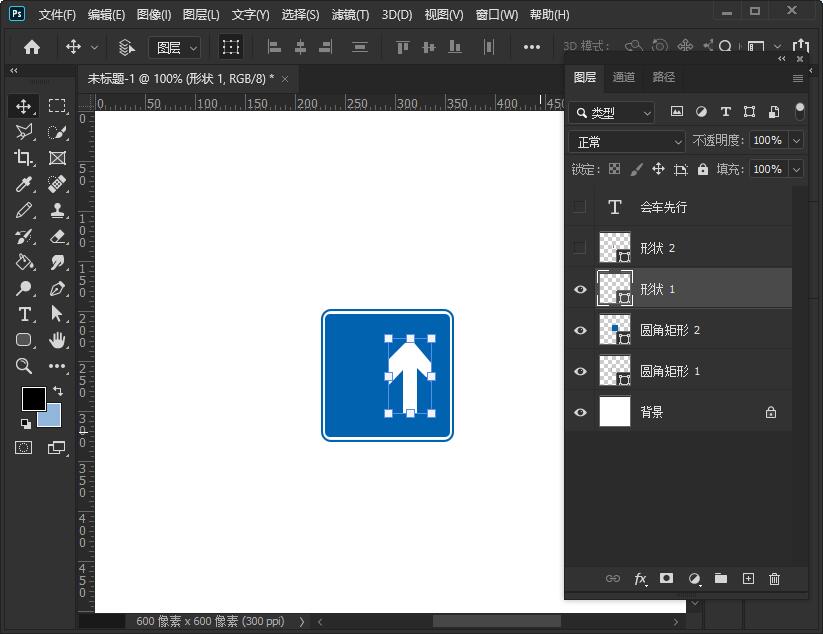Select the Dodge tool

(24, 288)
